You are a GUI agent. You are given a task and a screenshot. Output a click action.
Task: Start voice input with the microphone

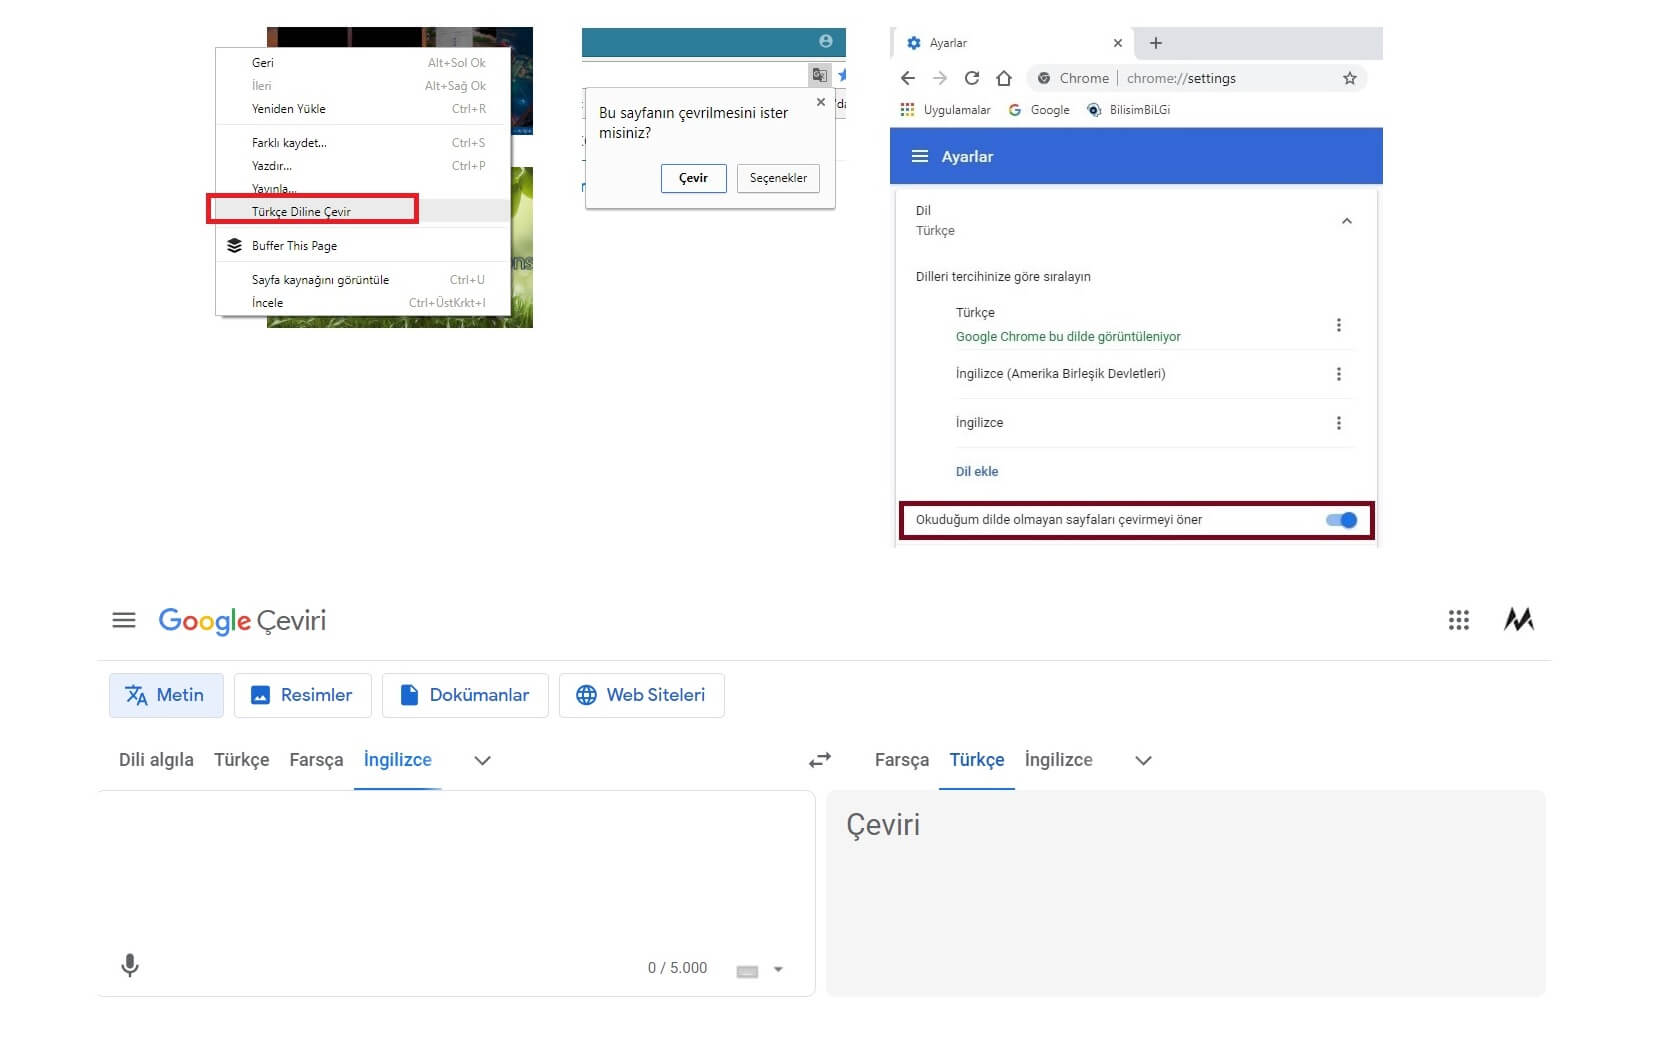pos(130,965)
